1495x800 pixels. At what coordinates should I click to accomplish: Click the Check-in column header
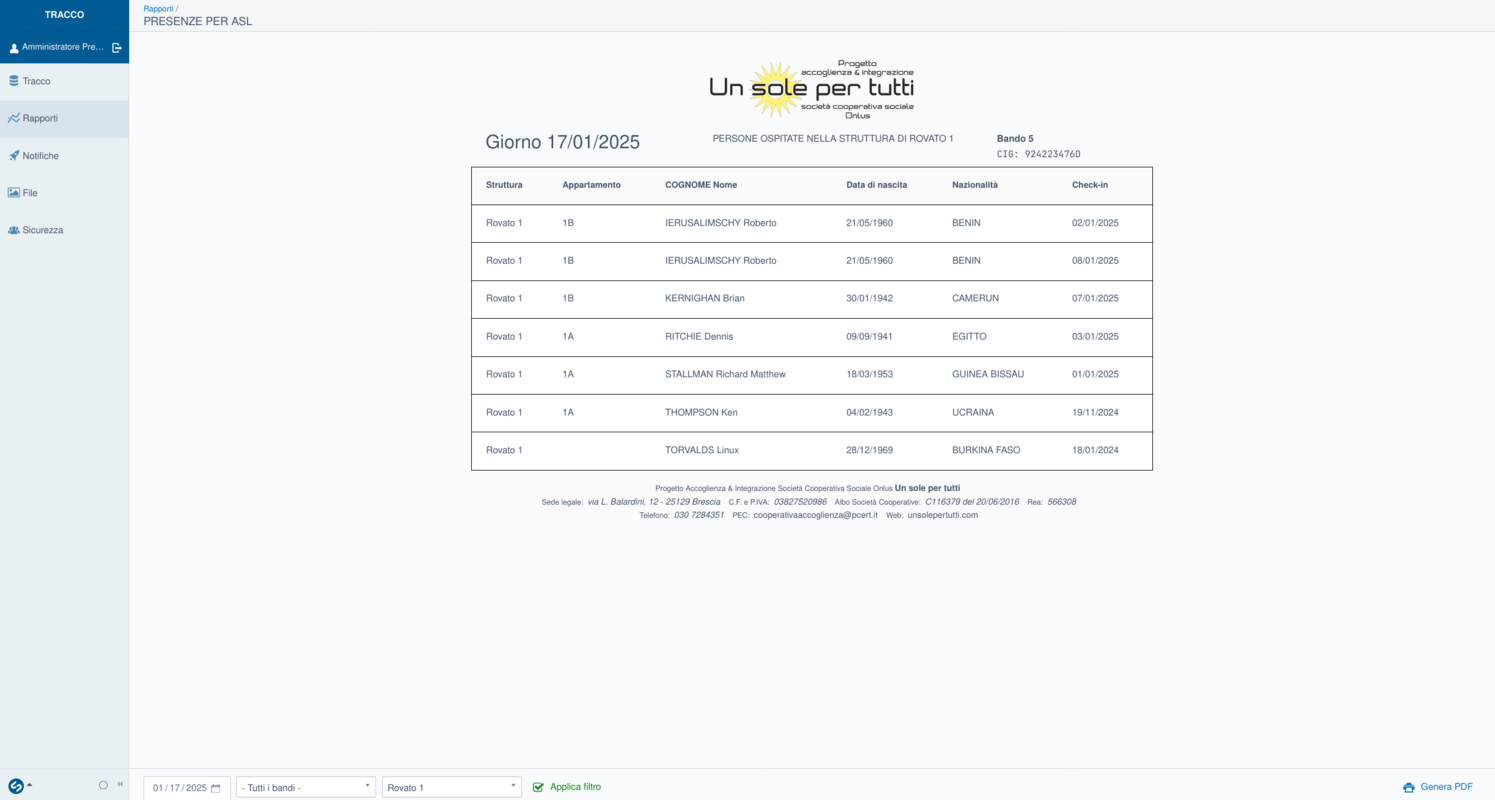tap(1090, 185)
